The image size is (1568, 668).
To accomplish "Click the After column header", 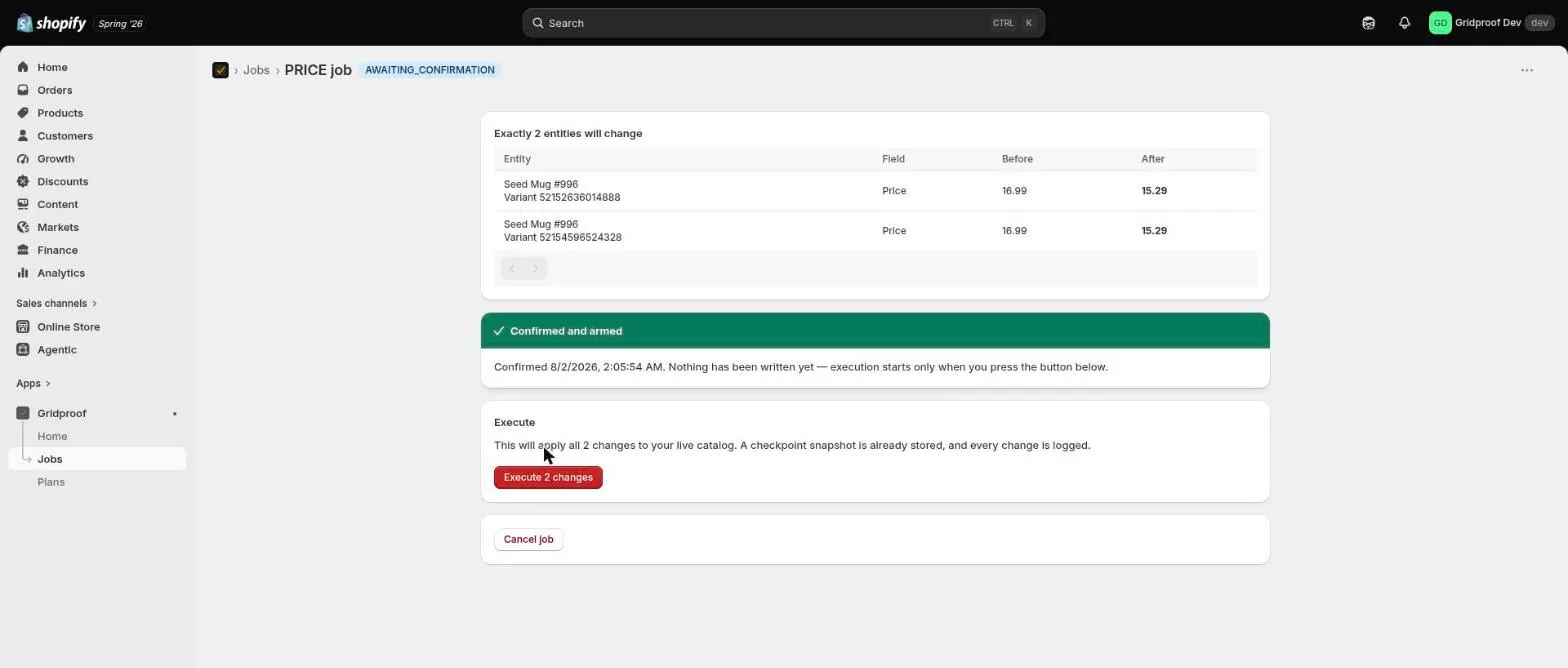I will (x=1153, y=159).
